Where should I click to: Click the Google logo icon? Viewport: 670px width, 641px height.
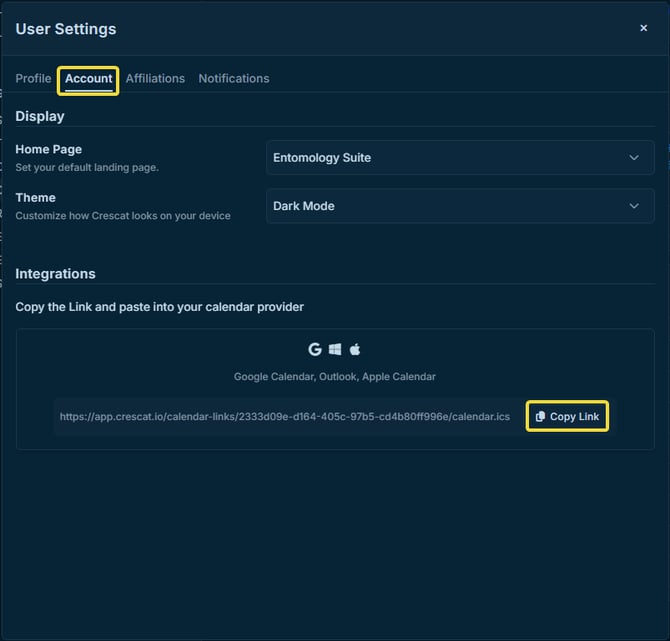315,349
